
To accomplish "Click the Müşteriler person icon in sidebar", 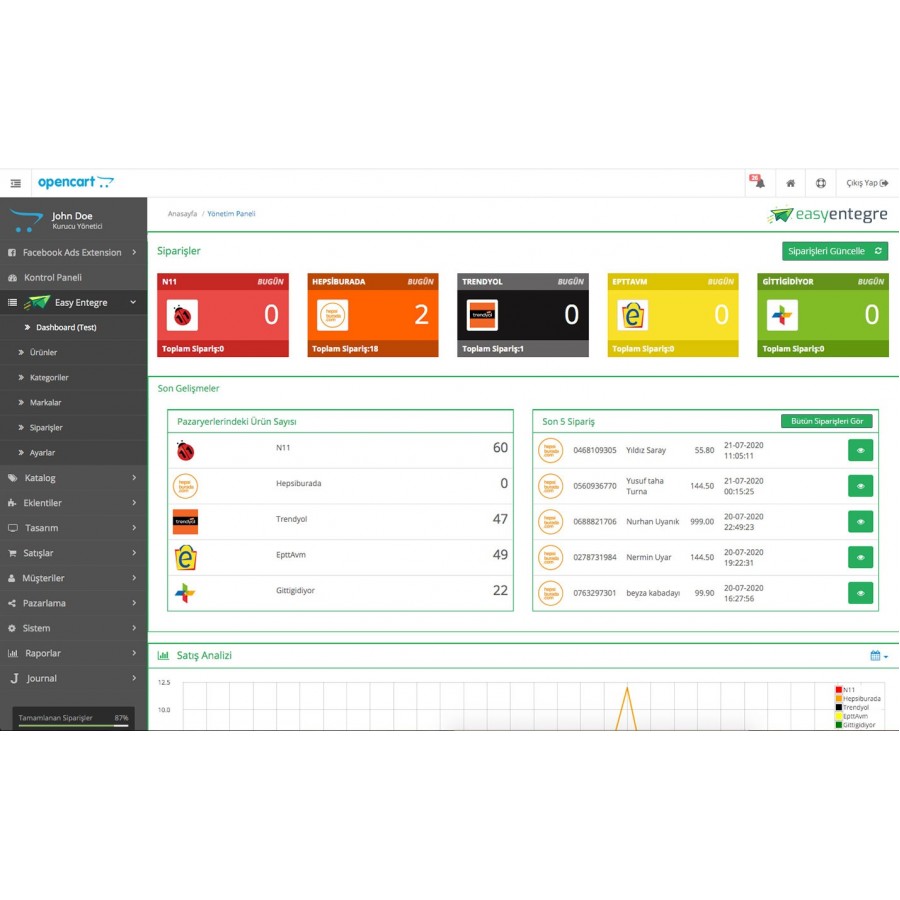I will tap(11, 578).
